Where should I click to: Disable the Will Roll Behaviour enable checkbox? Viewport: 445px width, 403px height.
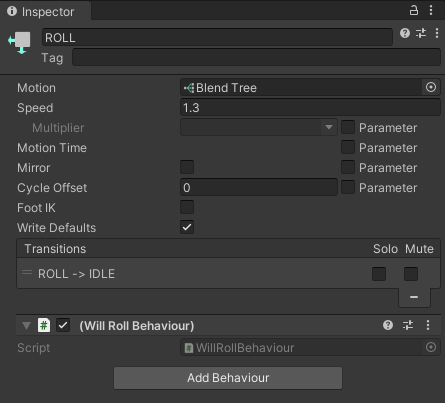pyautogui.click(x=63, y=325)
